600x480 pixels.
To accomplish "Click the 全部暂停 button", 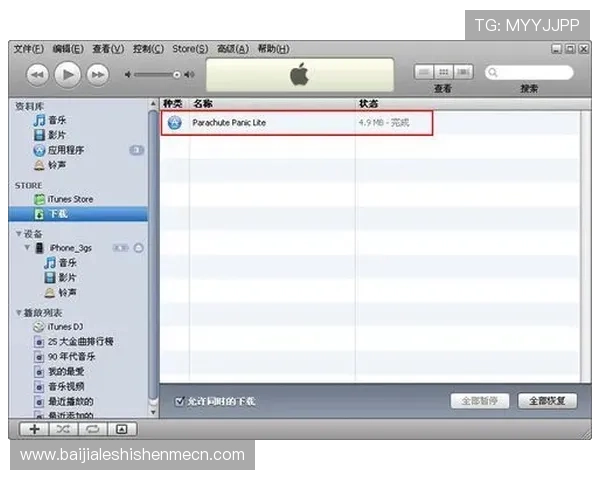I will tap(480, 401).
